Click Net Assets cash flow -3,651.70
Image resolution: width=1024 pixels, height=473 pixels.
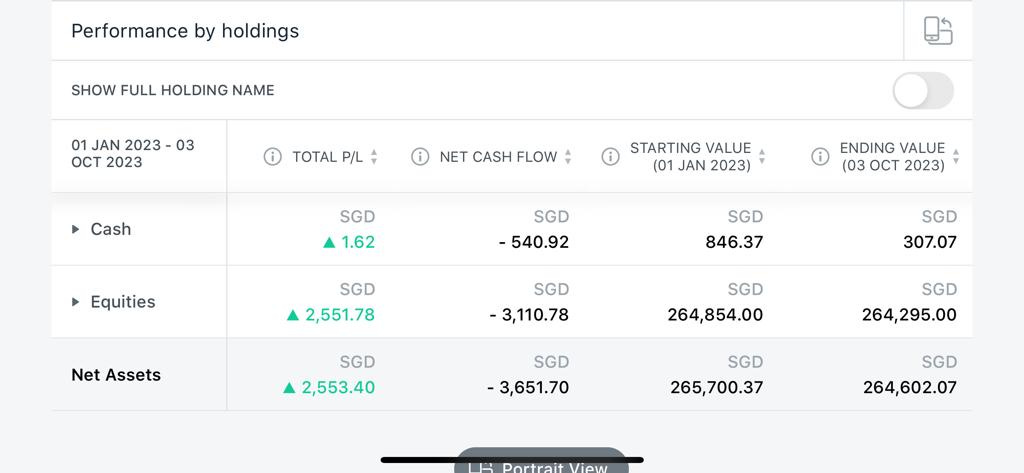(x=528, y=387)
